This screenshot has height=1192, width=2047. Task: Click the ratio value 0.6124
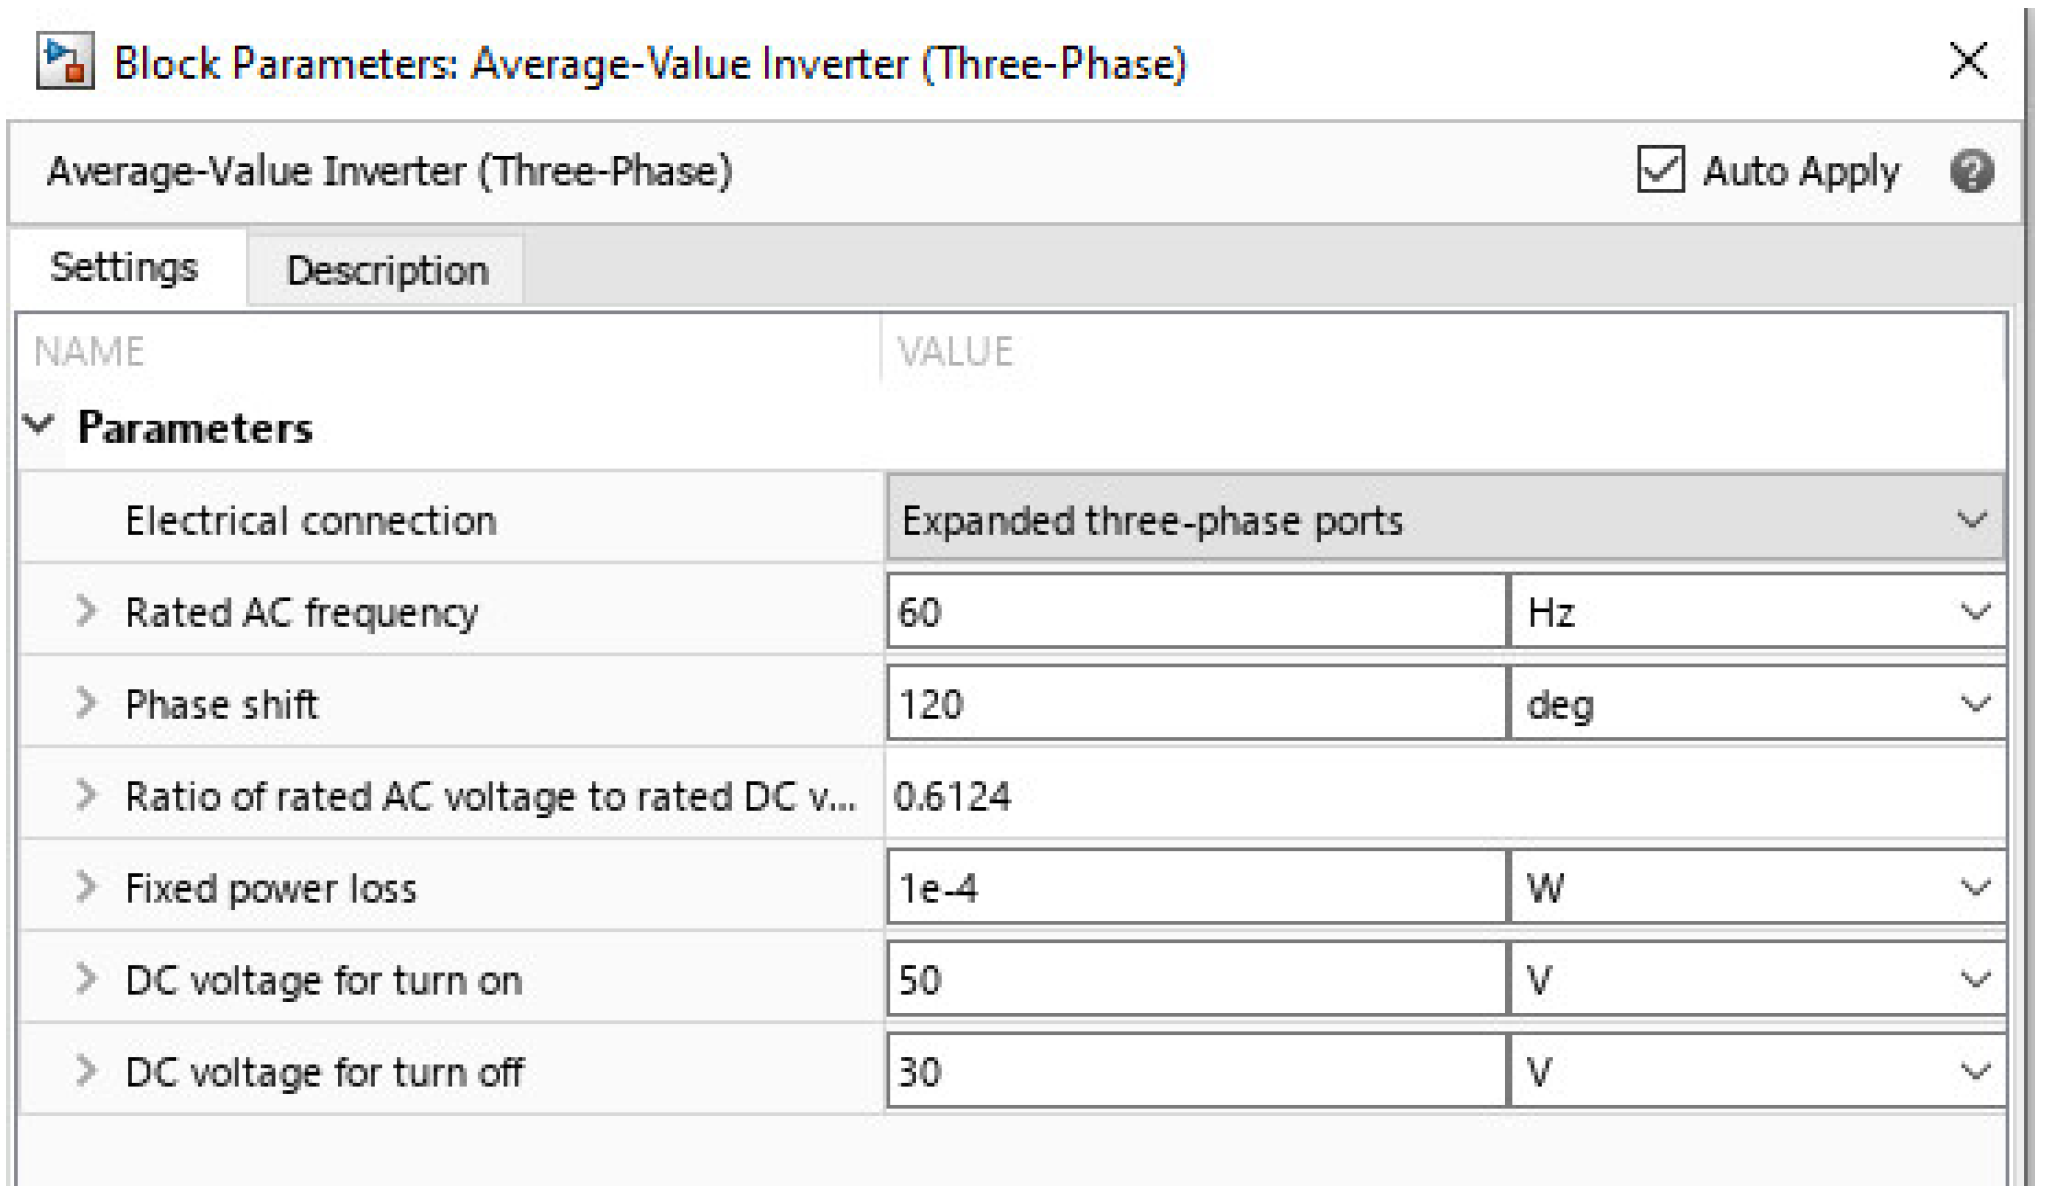tap(952, 796)
